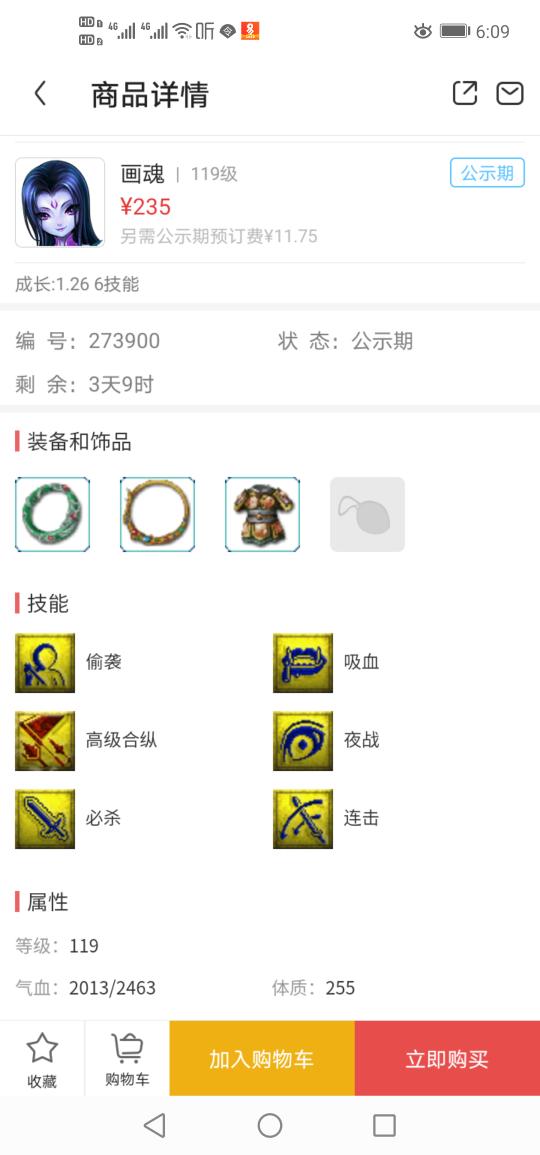View the golden necklace equipment item

coord(158,514)
